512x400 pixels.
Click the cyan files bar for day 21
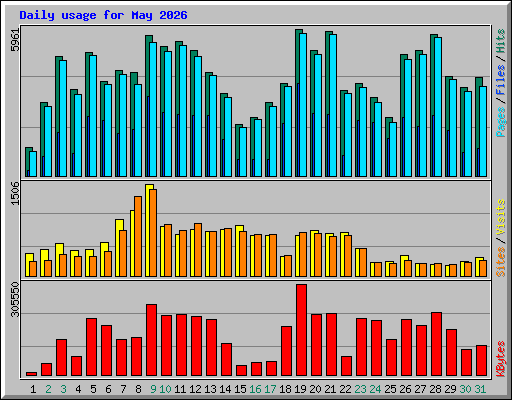[x=333, y=105]
